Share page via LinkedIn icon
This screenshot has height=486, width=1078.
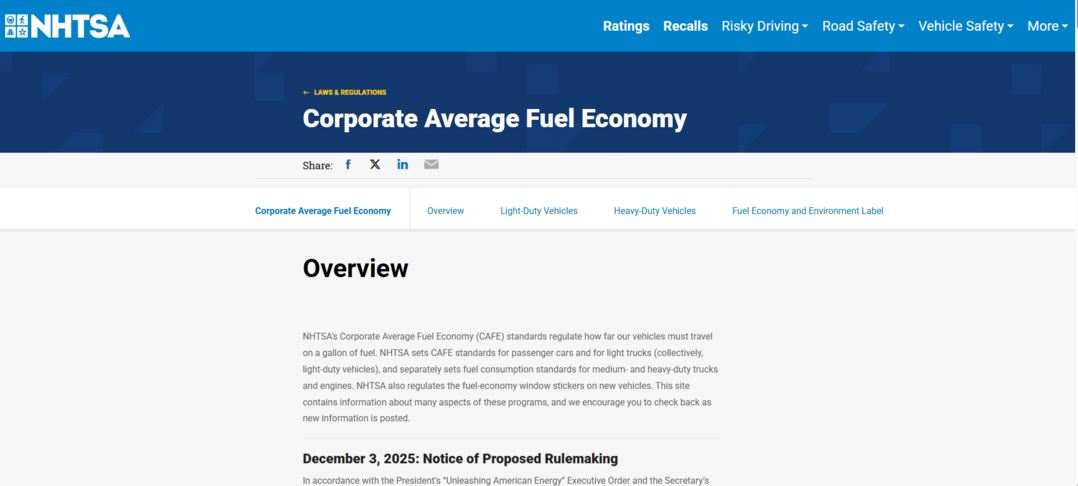pyautogui.click(x=402, y=165)
